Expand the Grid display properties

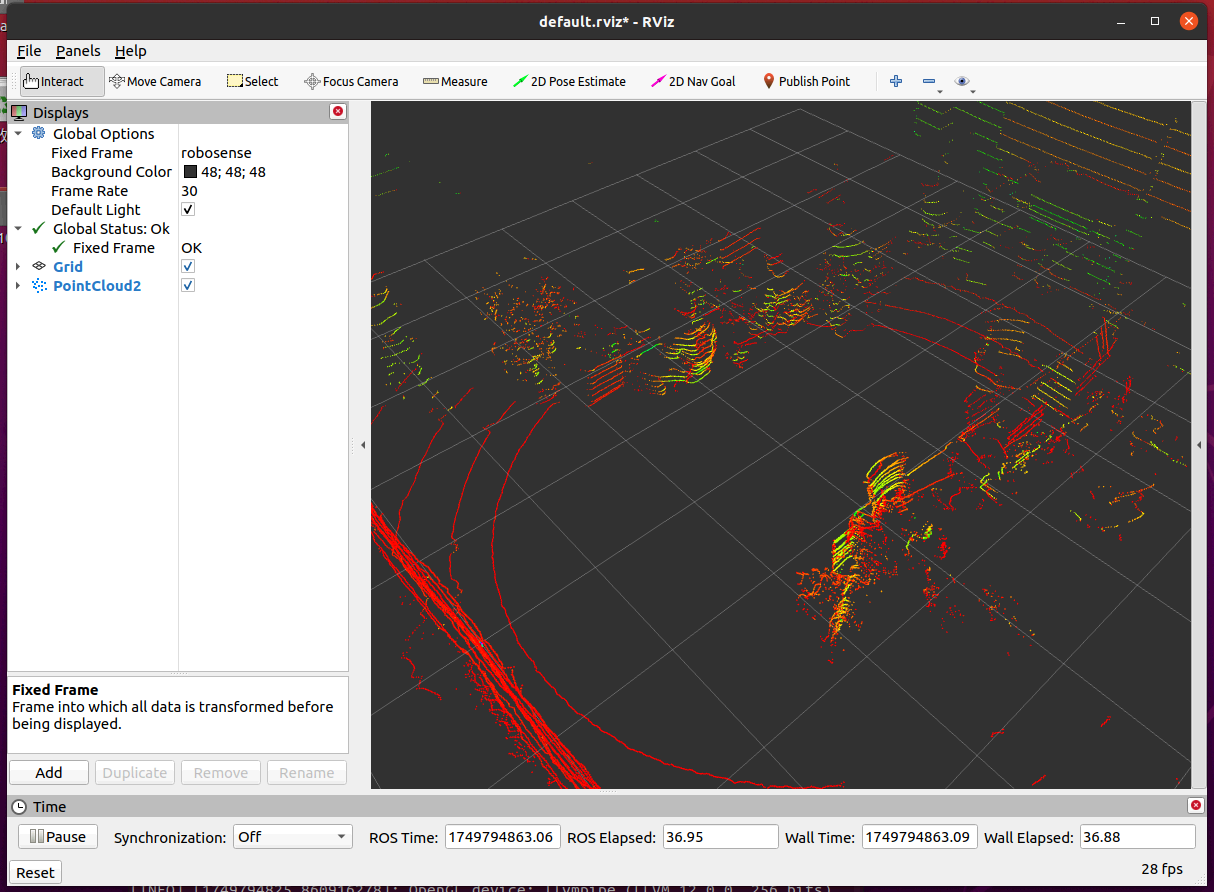point(18,266)
